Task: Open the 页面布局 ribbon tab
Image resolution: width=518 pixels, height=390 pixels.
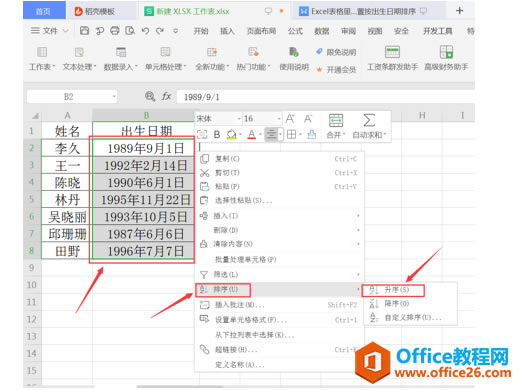Action: click(261, 31)
